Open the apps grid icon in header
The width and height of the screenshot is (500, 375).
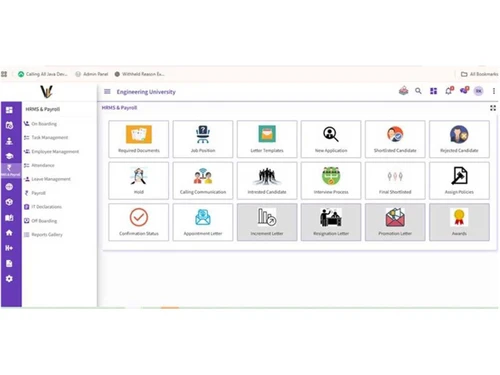pos(433,91)
